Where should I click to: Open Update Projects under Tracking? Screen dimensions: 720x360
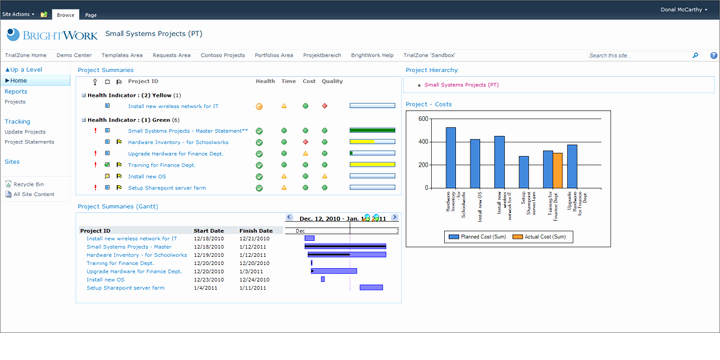(25, 132)
